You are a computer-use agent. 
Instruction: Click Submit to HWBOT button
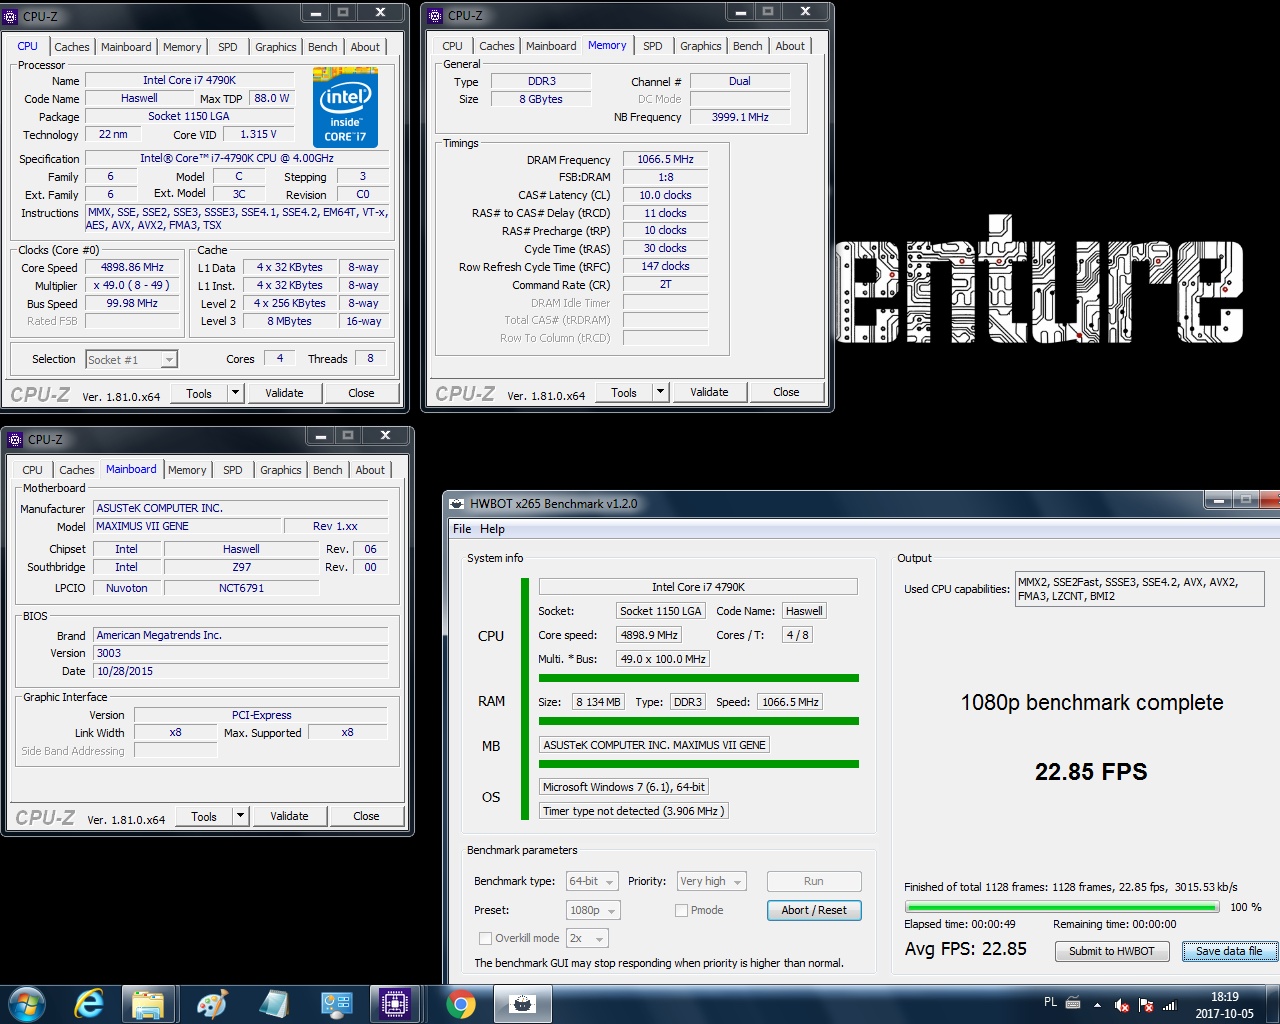1112,951
